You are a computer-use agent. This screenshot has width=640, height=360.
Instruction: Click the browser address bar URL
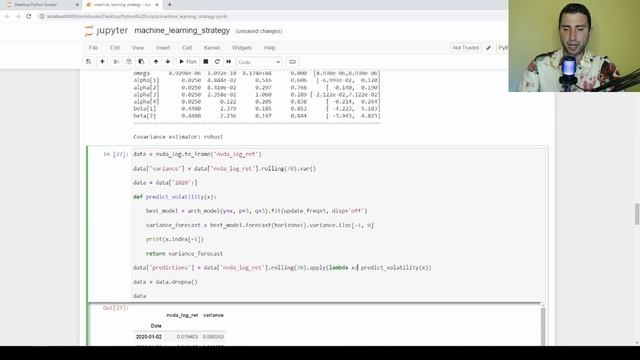[x=137, y=16]
